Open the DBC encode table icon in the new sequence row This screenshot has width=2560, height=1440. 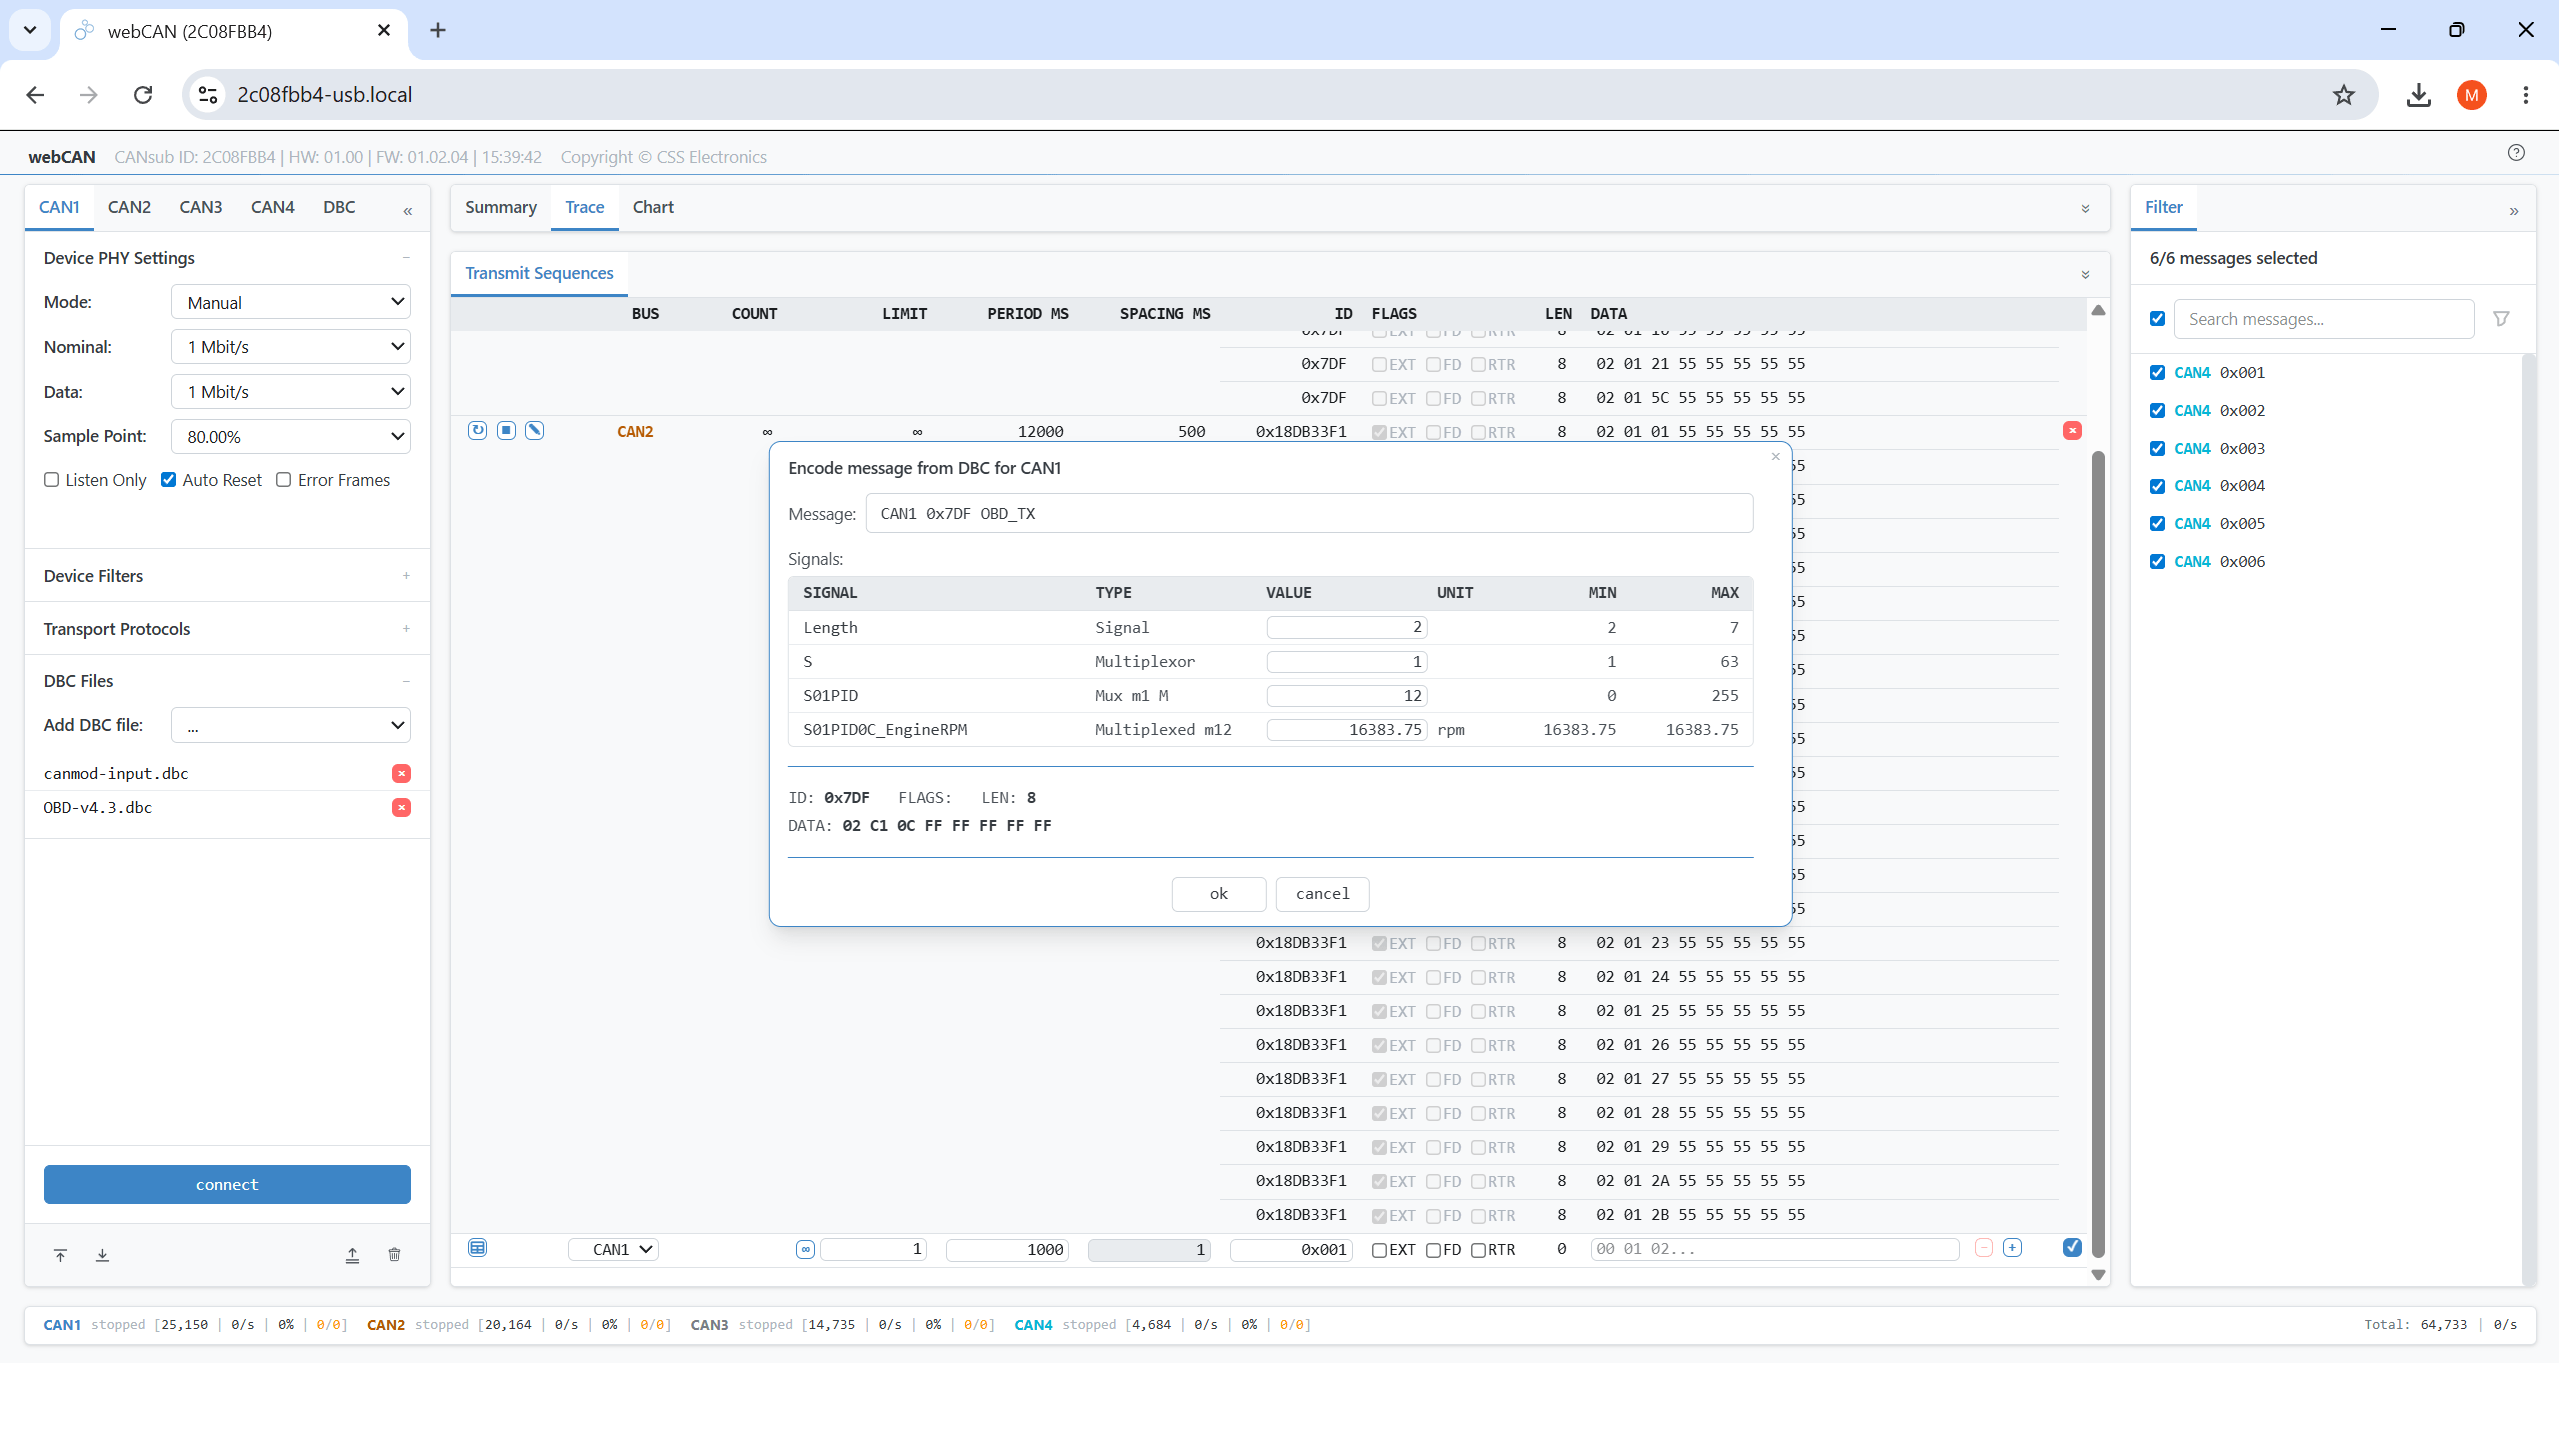click(x=478, y=1248)
